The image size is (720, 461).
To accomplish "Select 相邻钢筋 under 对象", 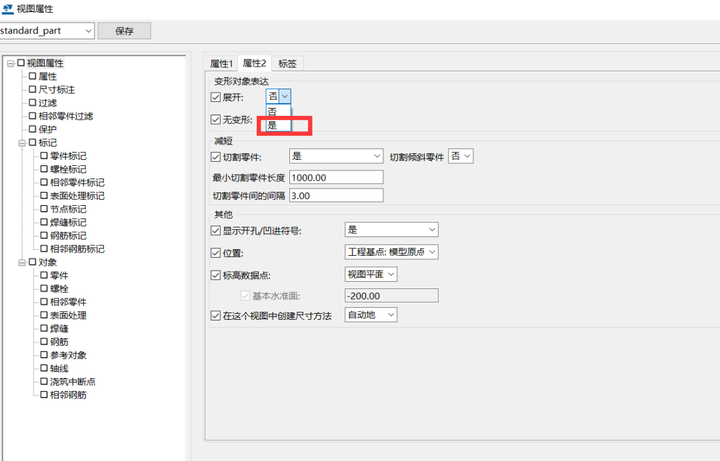I will pyautogui.click(x=68, y=395).
